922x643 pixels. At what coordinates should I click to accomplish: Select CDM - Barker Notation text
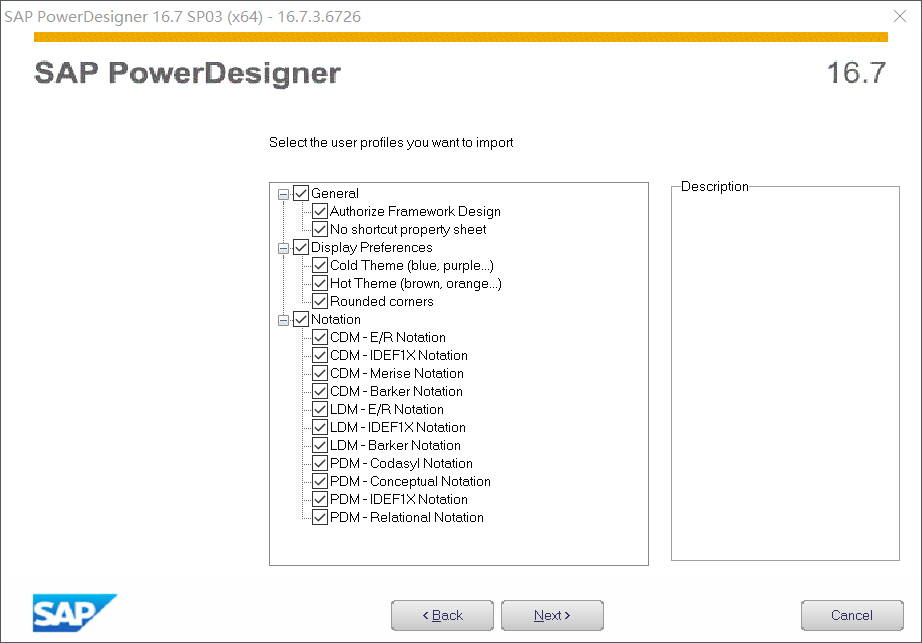coord(396,391)
